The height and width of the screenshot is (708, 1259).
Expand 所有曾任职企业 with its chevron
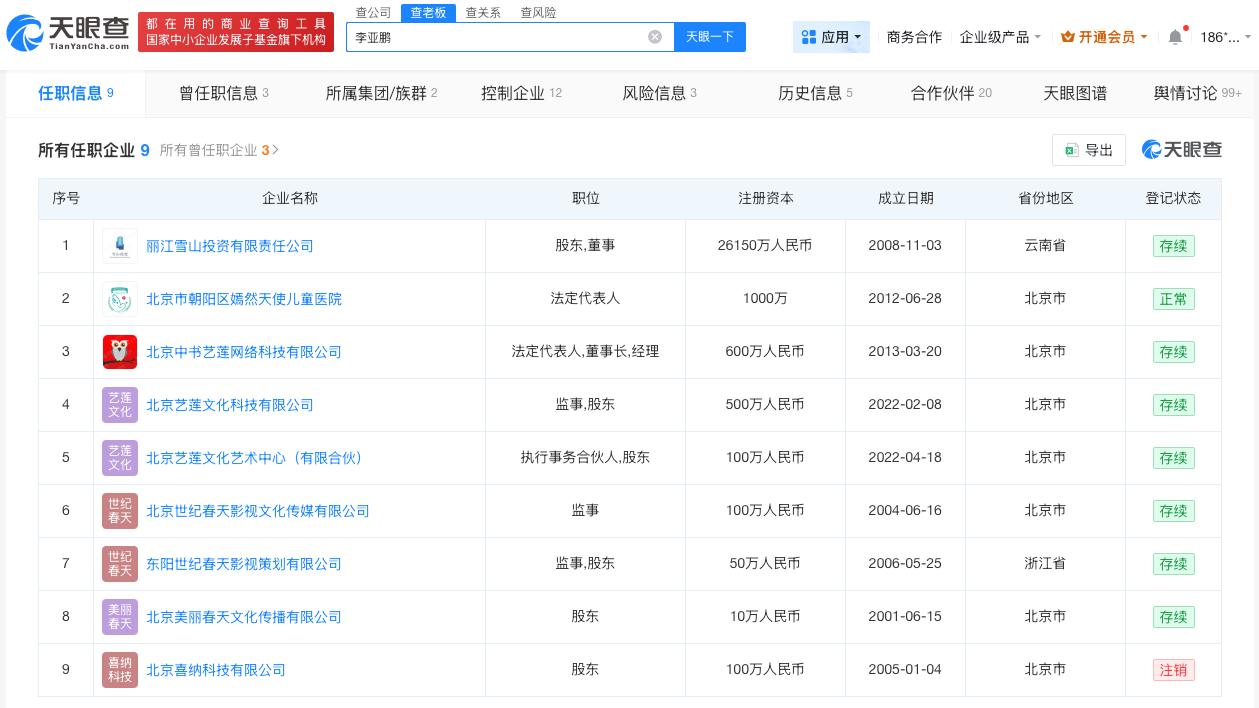tap(274, 150)
